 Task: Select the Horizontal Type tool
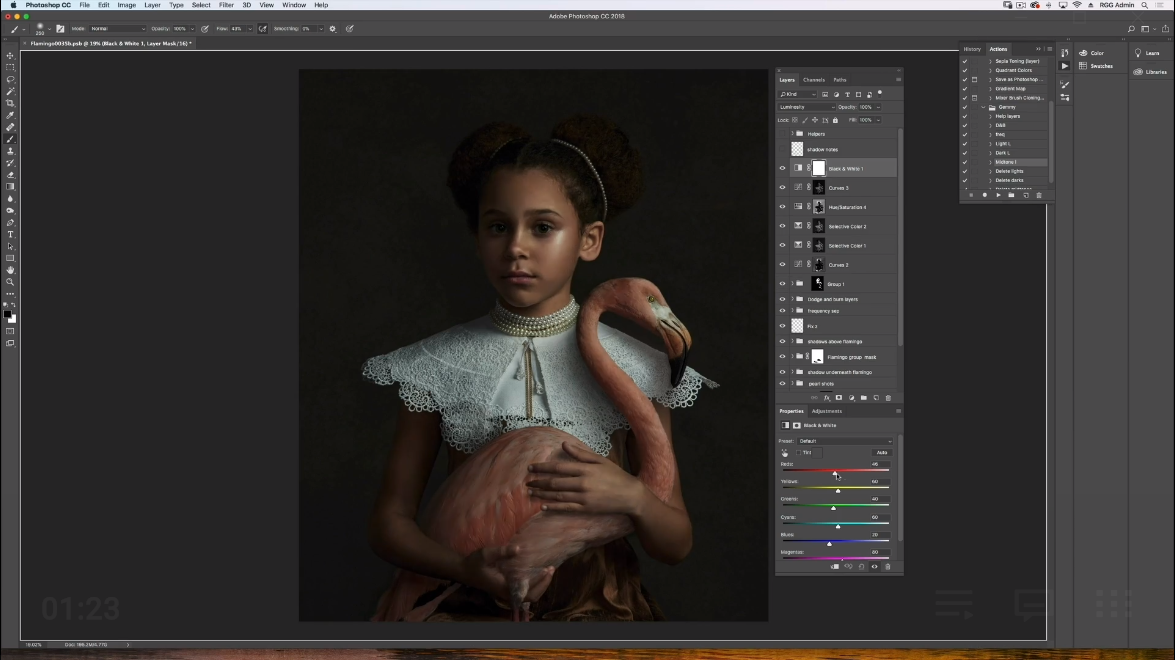pos(11,234)
